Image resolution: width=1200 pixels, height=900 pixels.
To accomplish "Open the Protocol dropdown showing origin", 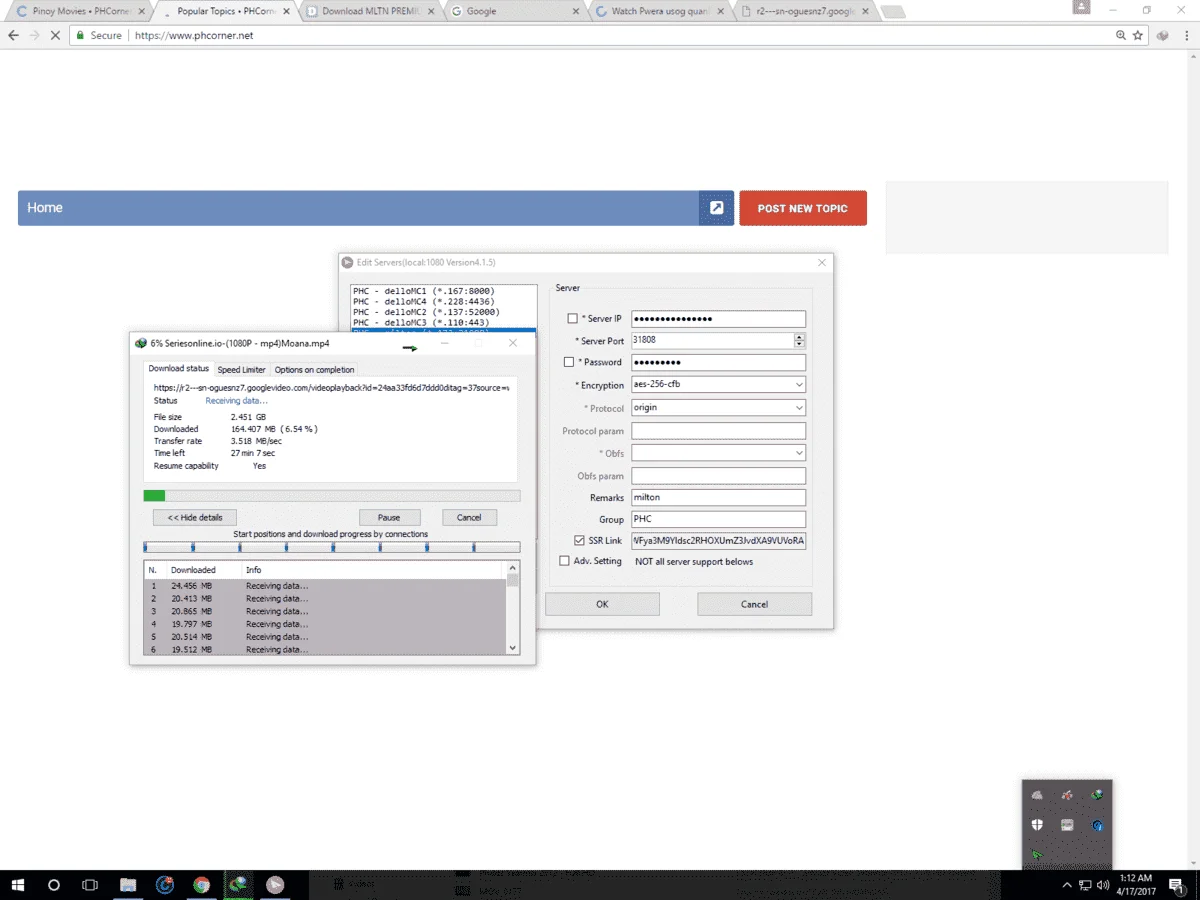I will pos(718,408).
